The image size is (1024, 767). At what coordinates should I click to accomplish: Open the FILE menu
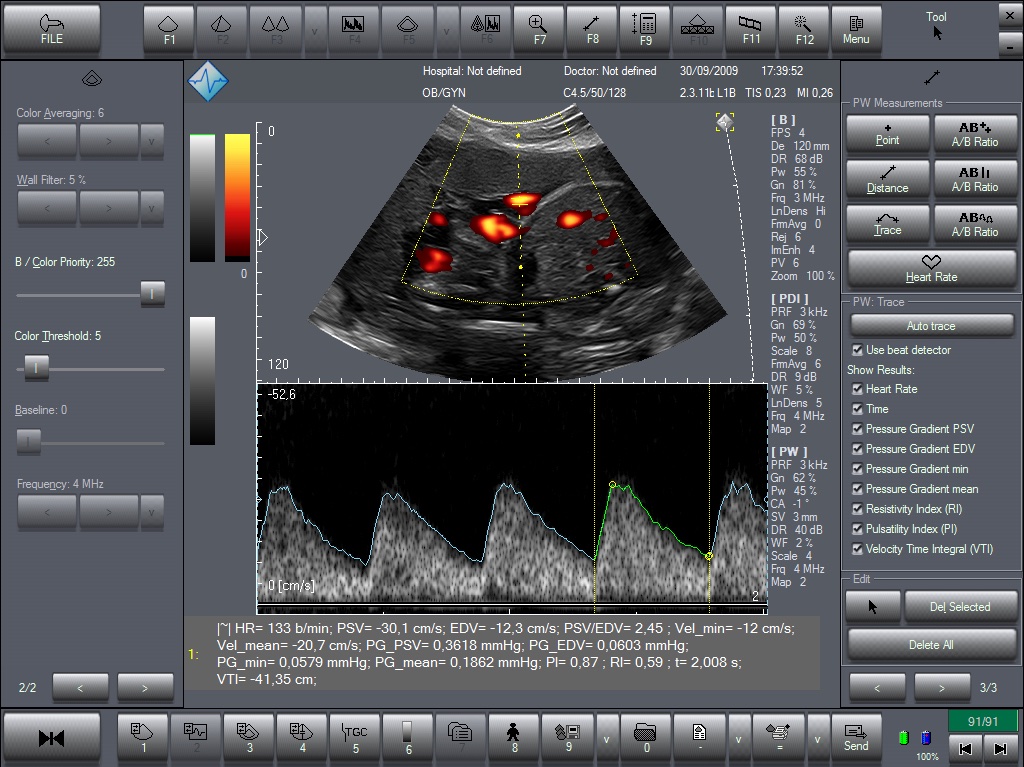pos(52,30)
